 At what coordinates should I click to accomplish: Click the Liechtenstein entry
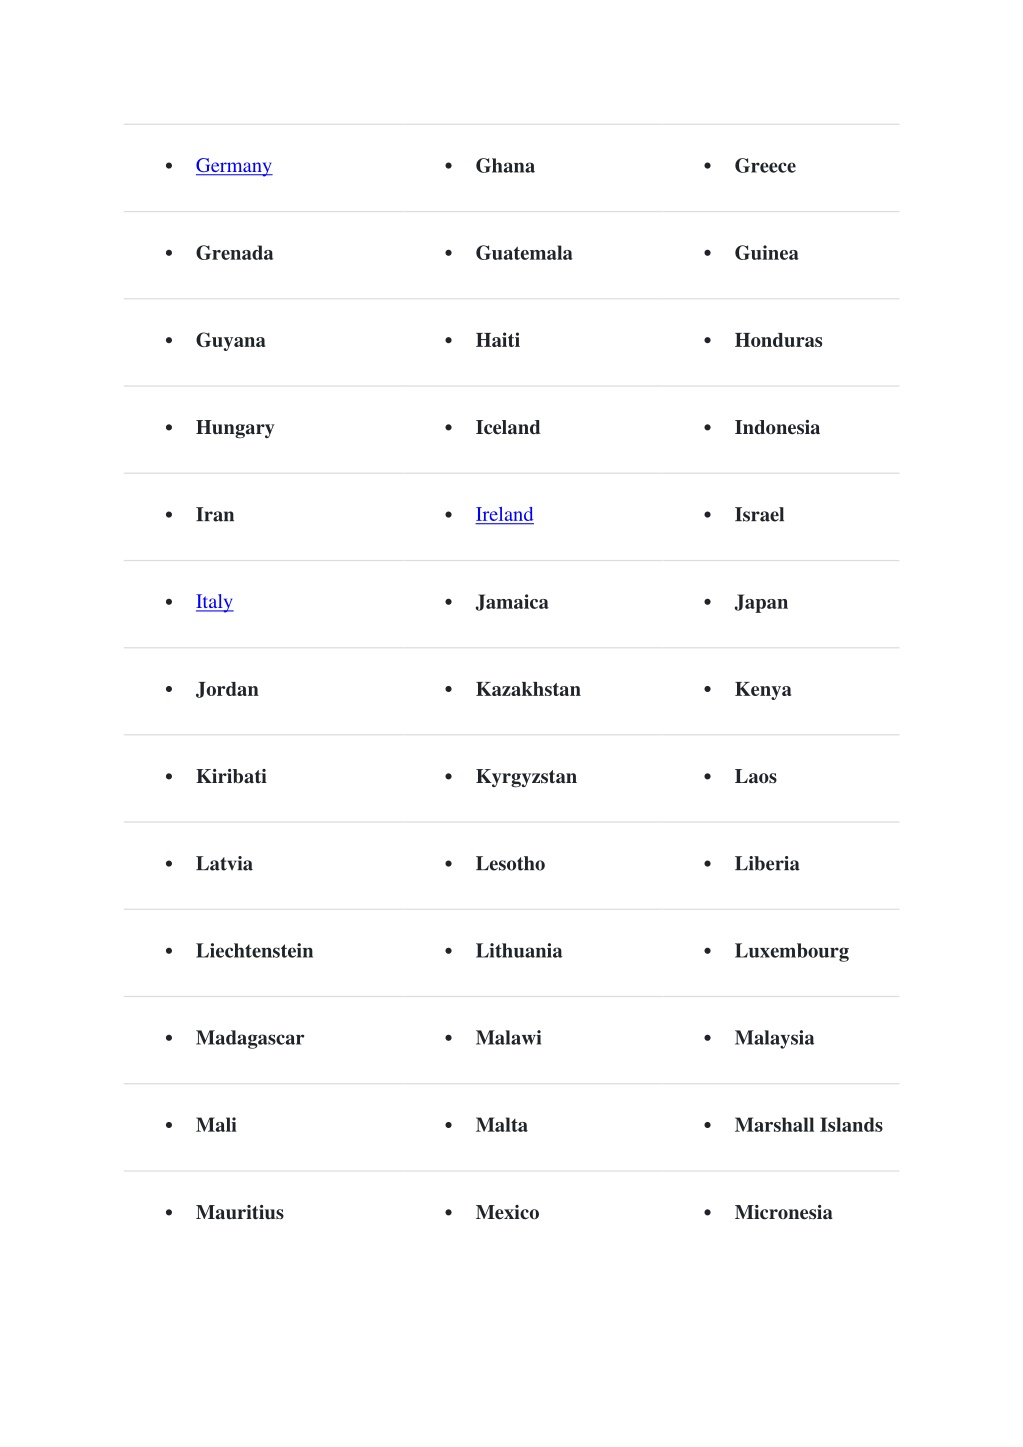pyautogui.click(x=255, y=951)
